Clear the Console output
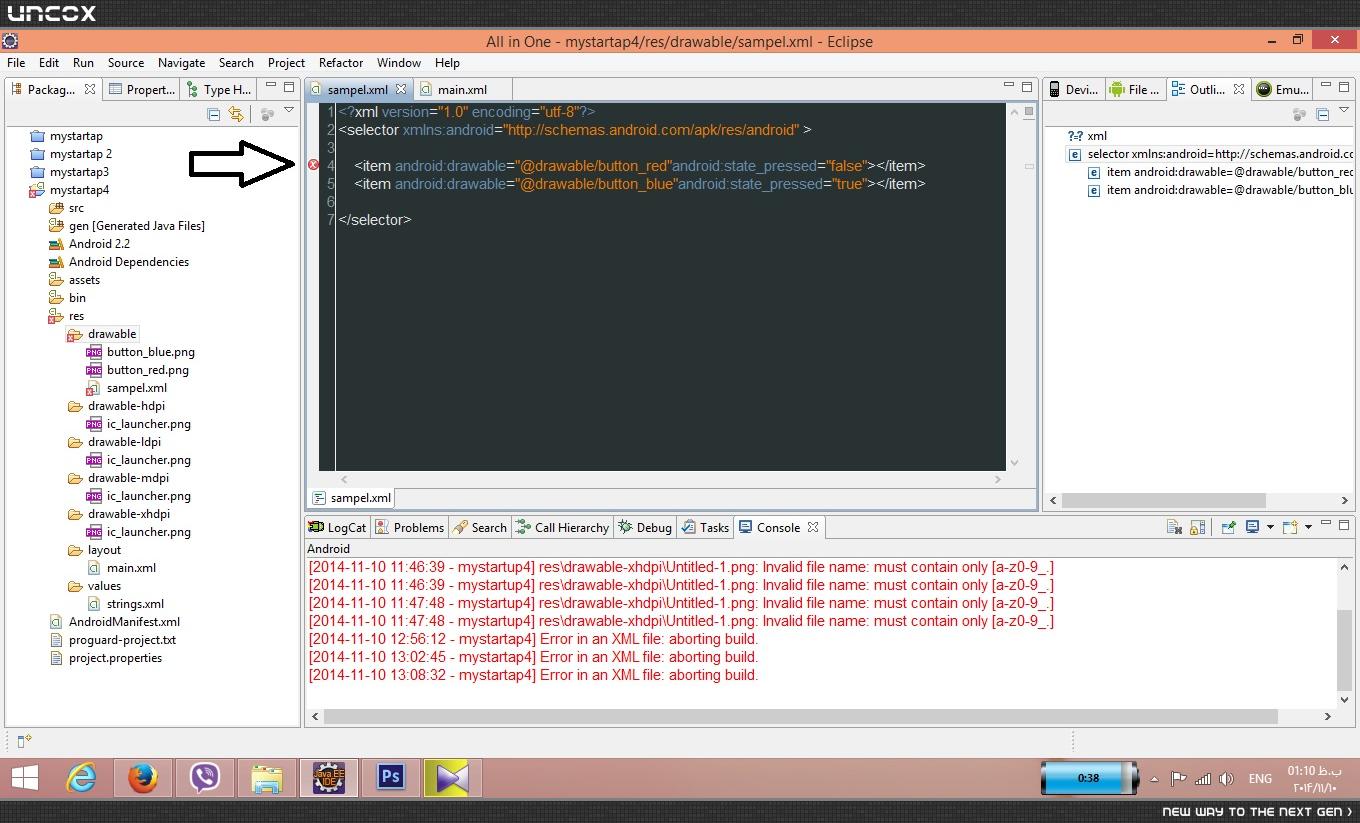This screenshot has height=823, width=1360. click(x=1175, y=527)
